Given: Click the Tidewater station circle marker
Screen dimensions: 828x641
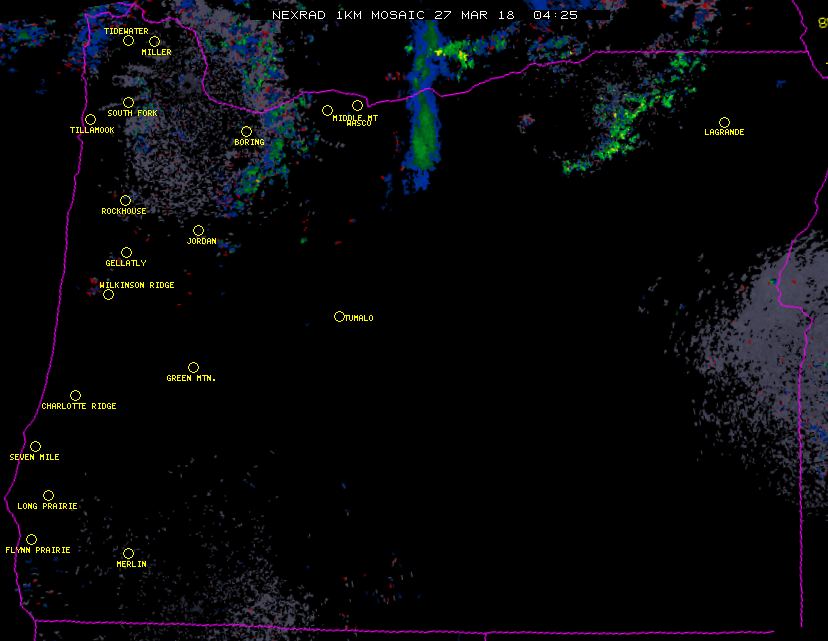Looking at the screenshot, I should [x=128, y=41].
